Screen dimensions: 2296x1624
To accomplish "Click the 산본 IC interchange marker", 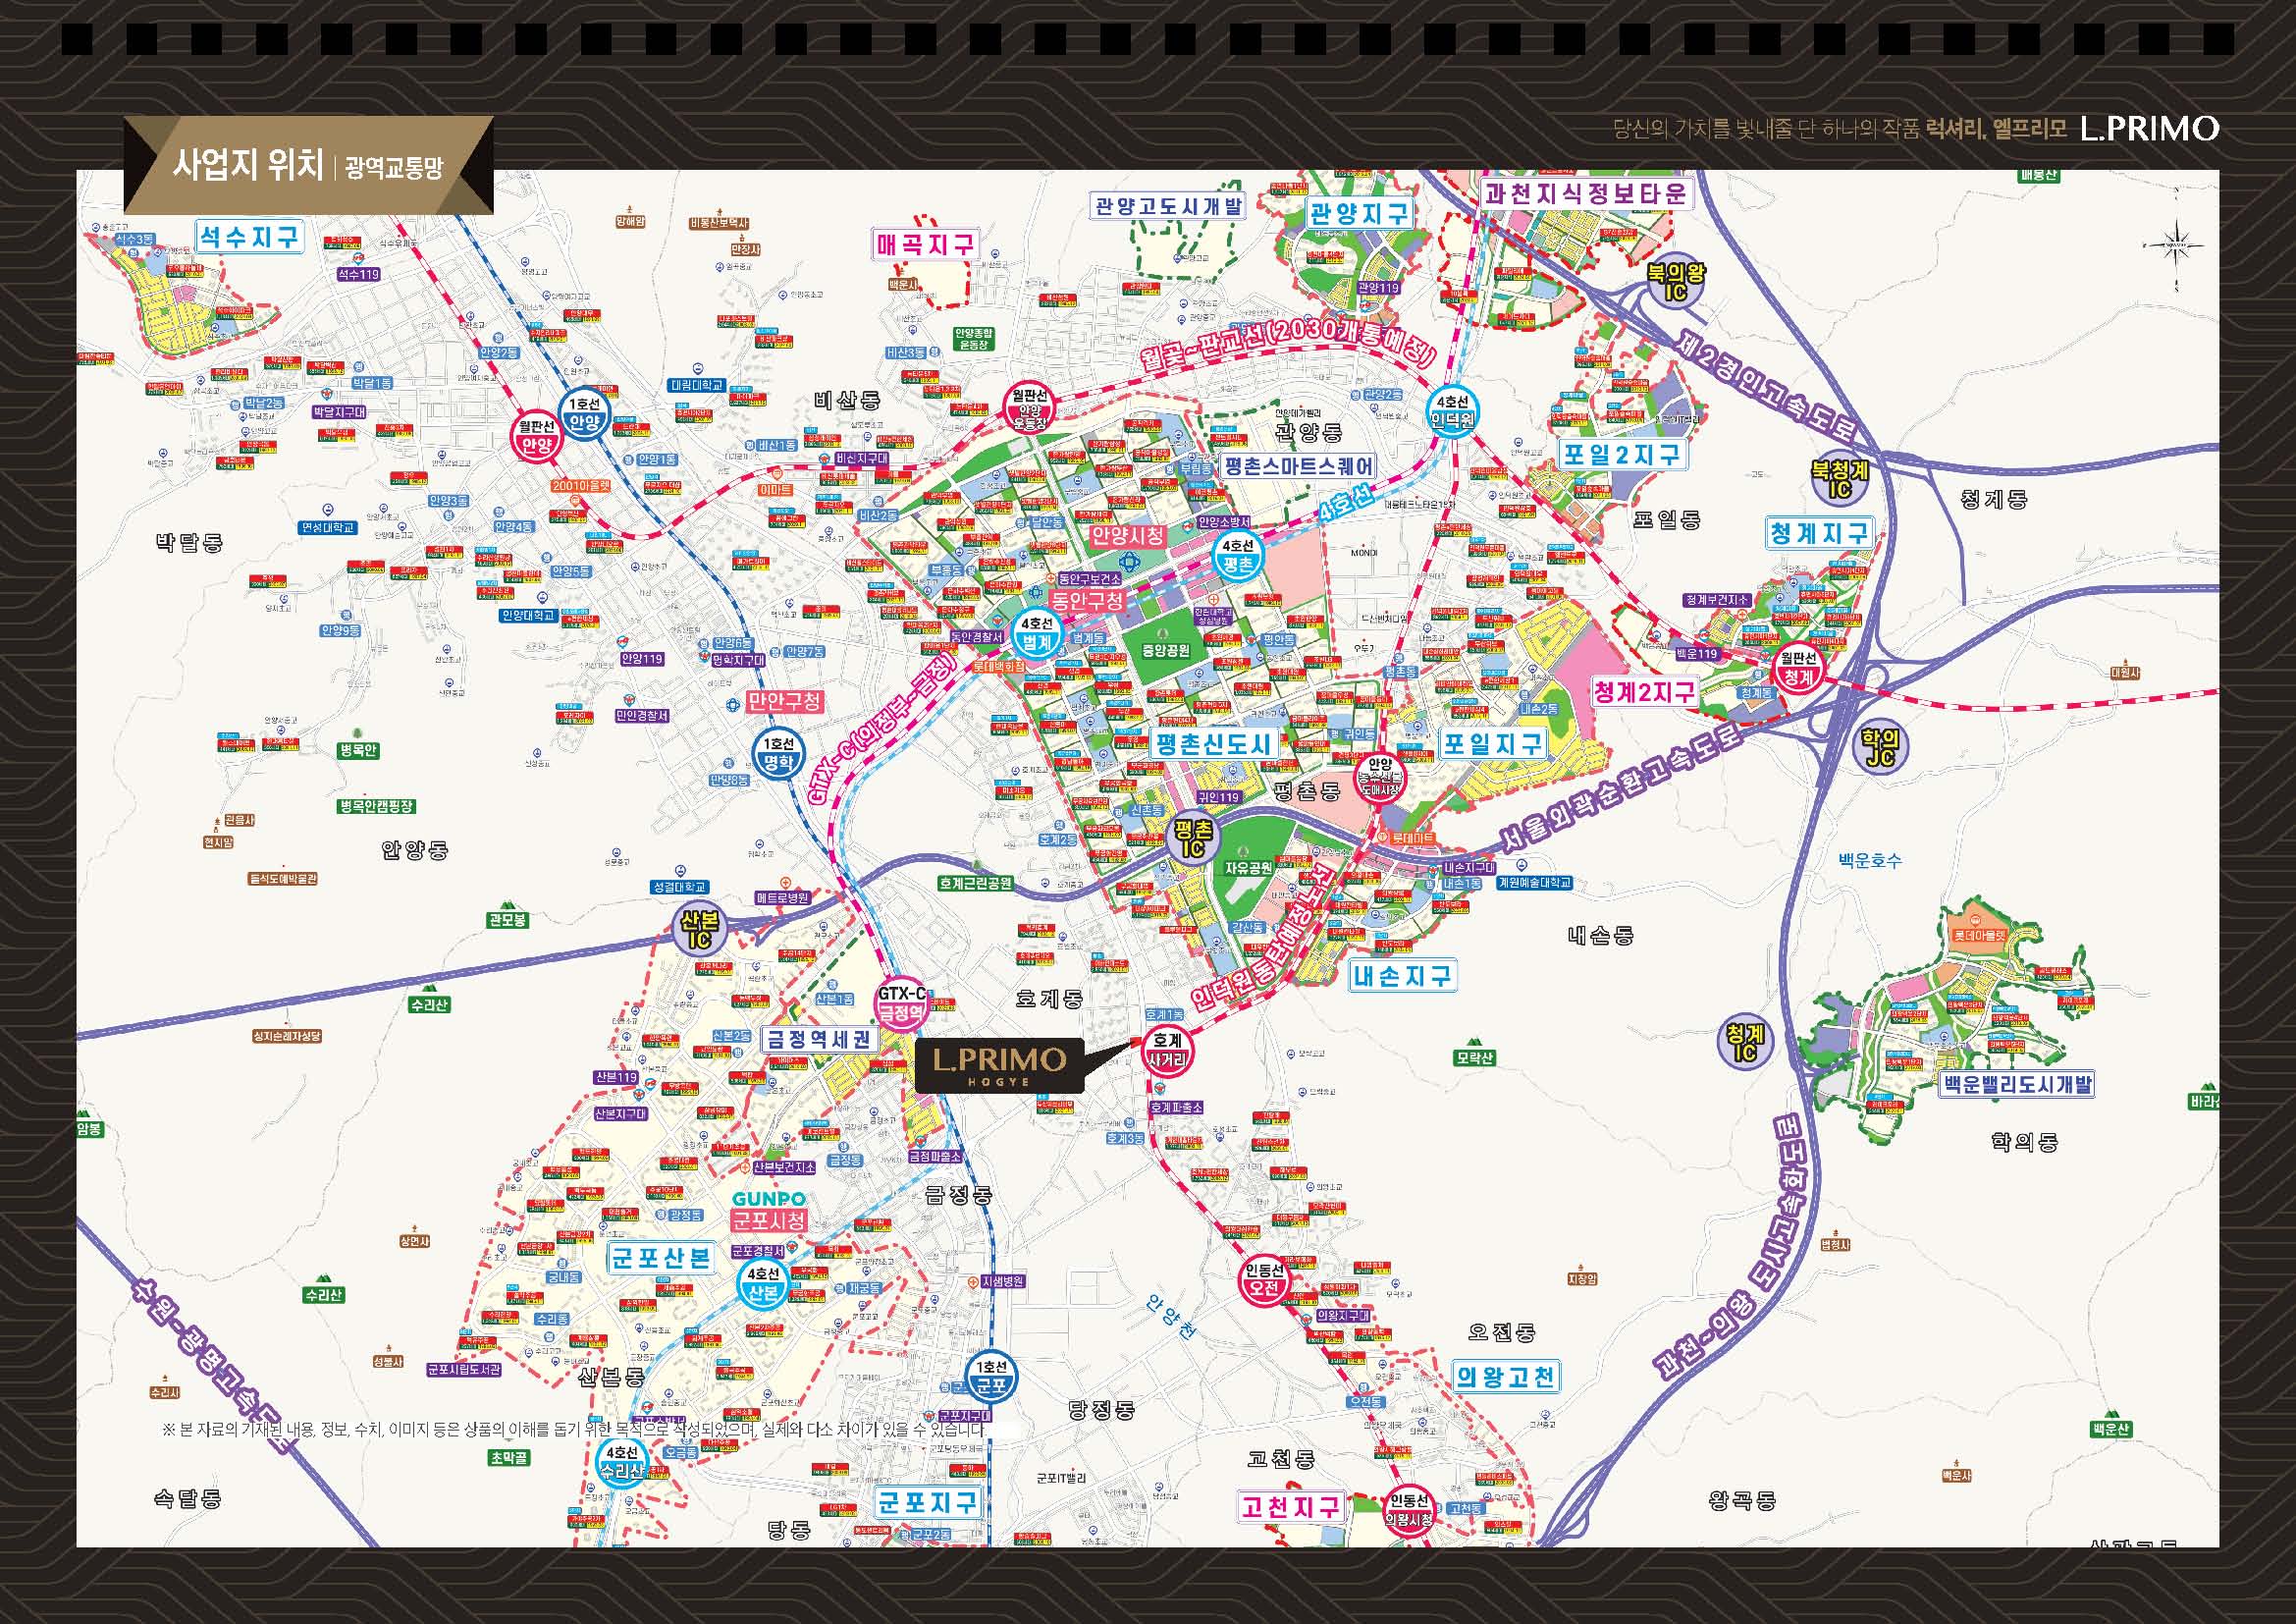I will tap(700, 929).
